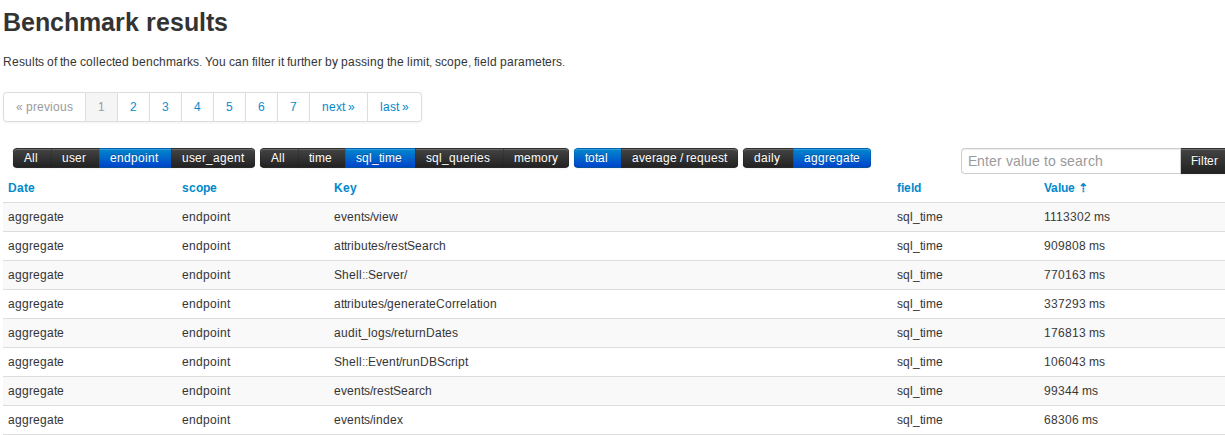The image size is (1225, 435).
Task: Toggle the 'endpoint' scope filter
Action: pos(134,158)
